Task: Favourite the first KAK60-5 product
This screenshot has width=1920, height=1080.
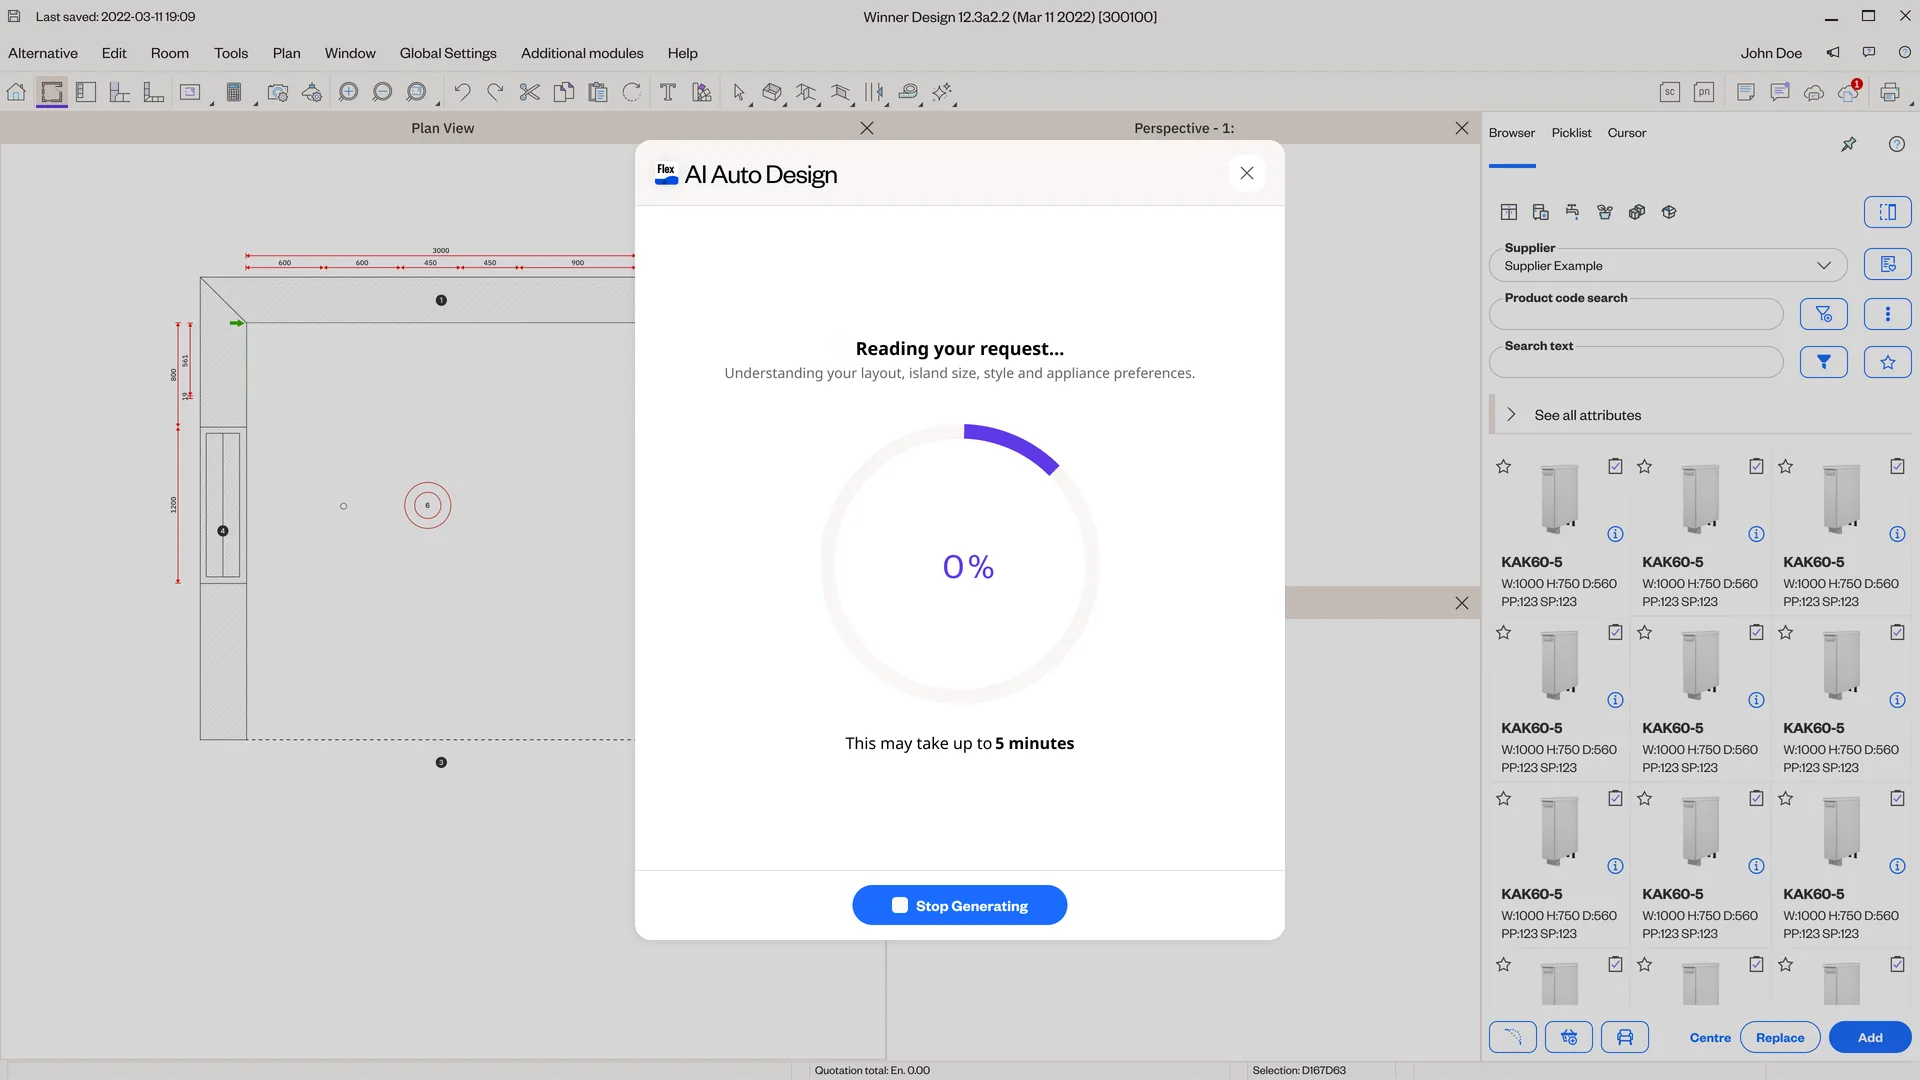Action: (1504, 466)
